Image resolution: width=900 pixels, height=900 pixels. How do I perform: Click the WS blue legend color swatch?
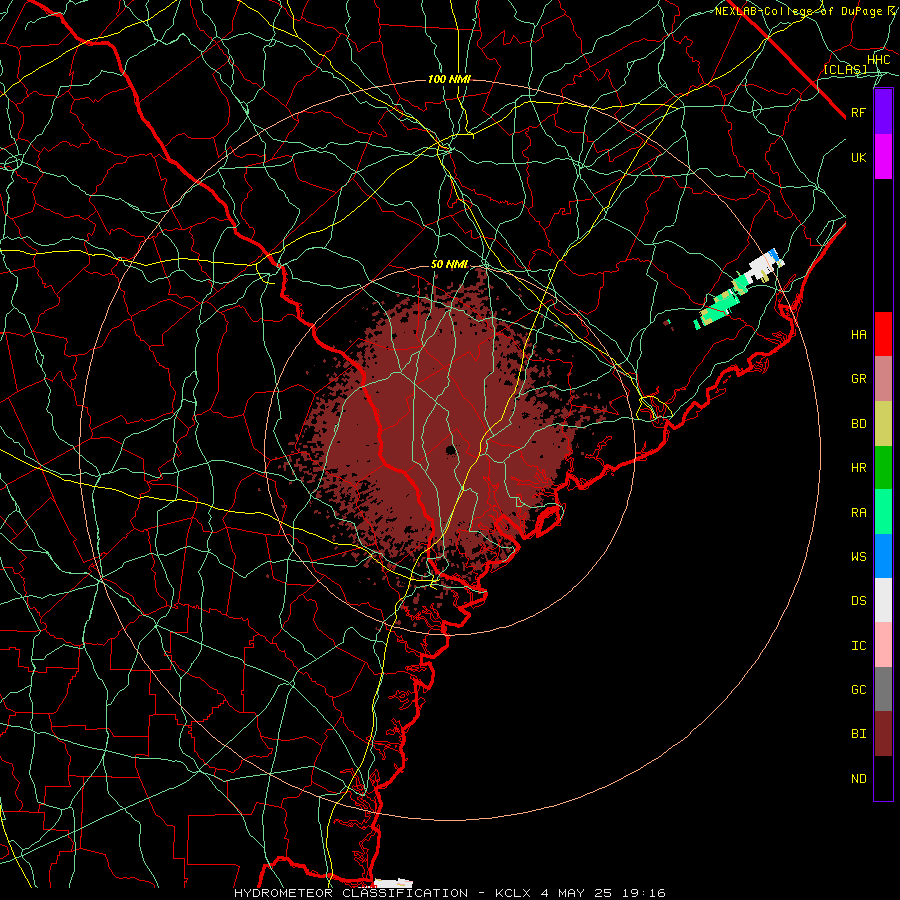[x=883, y=556]
